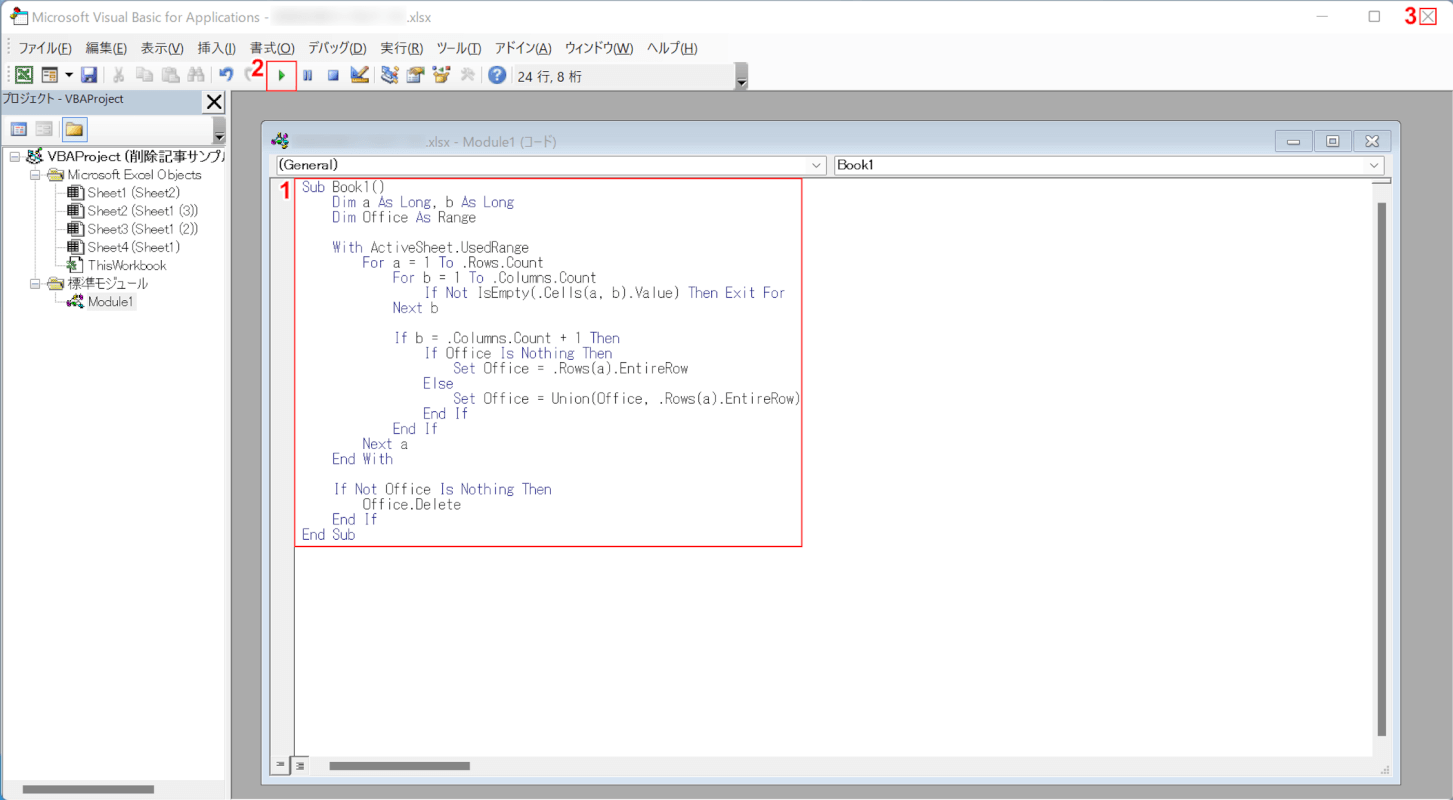Screen dimensions: 1453x800
Task: Select the VBAProject root label
Action: click(x=135, y=156)
